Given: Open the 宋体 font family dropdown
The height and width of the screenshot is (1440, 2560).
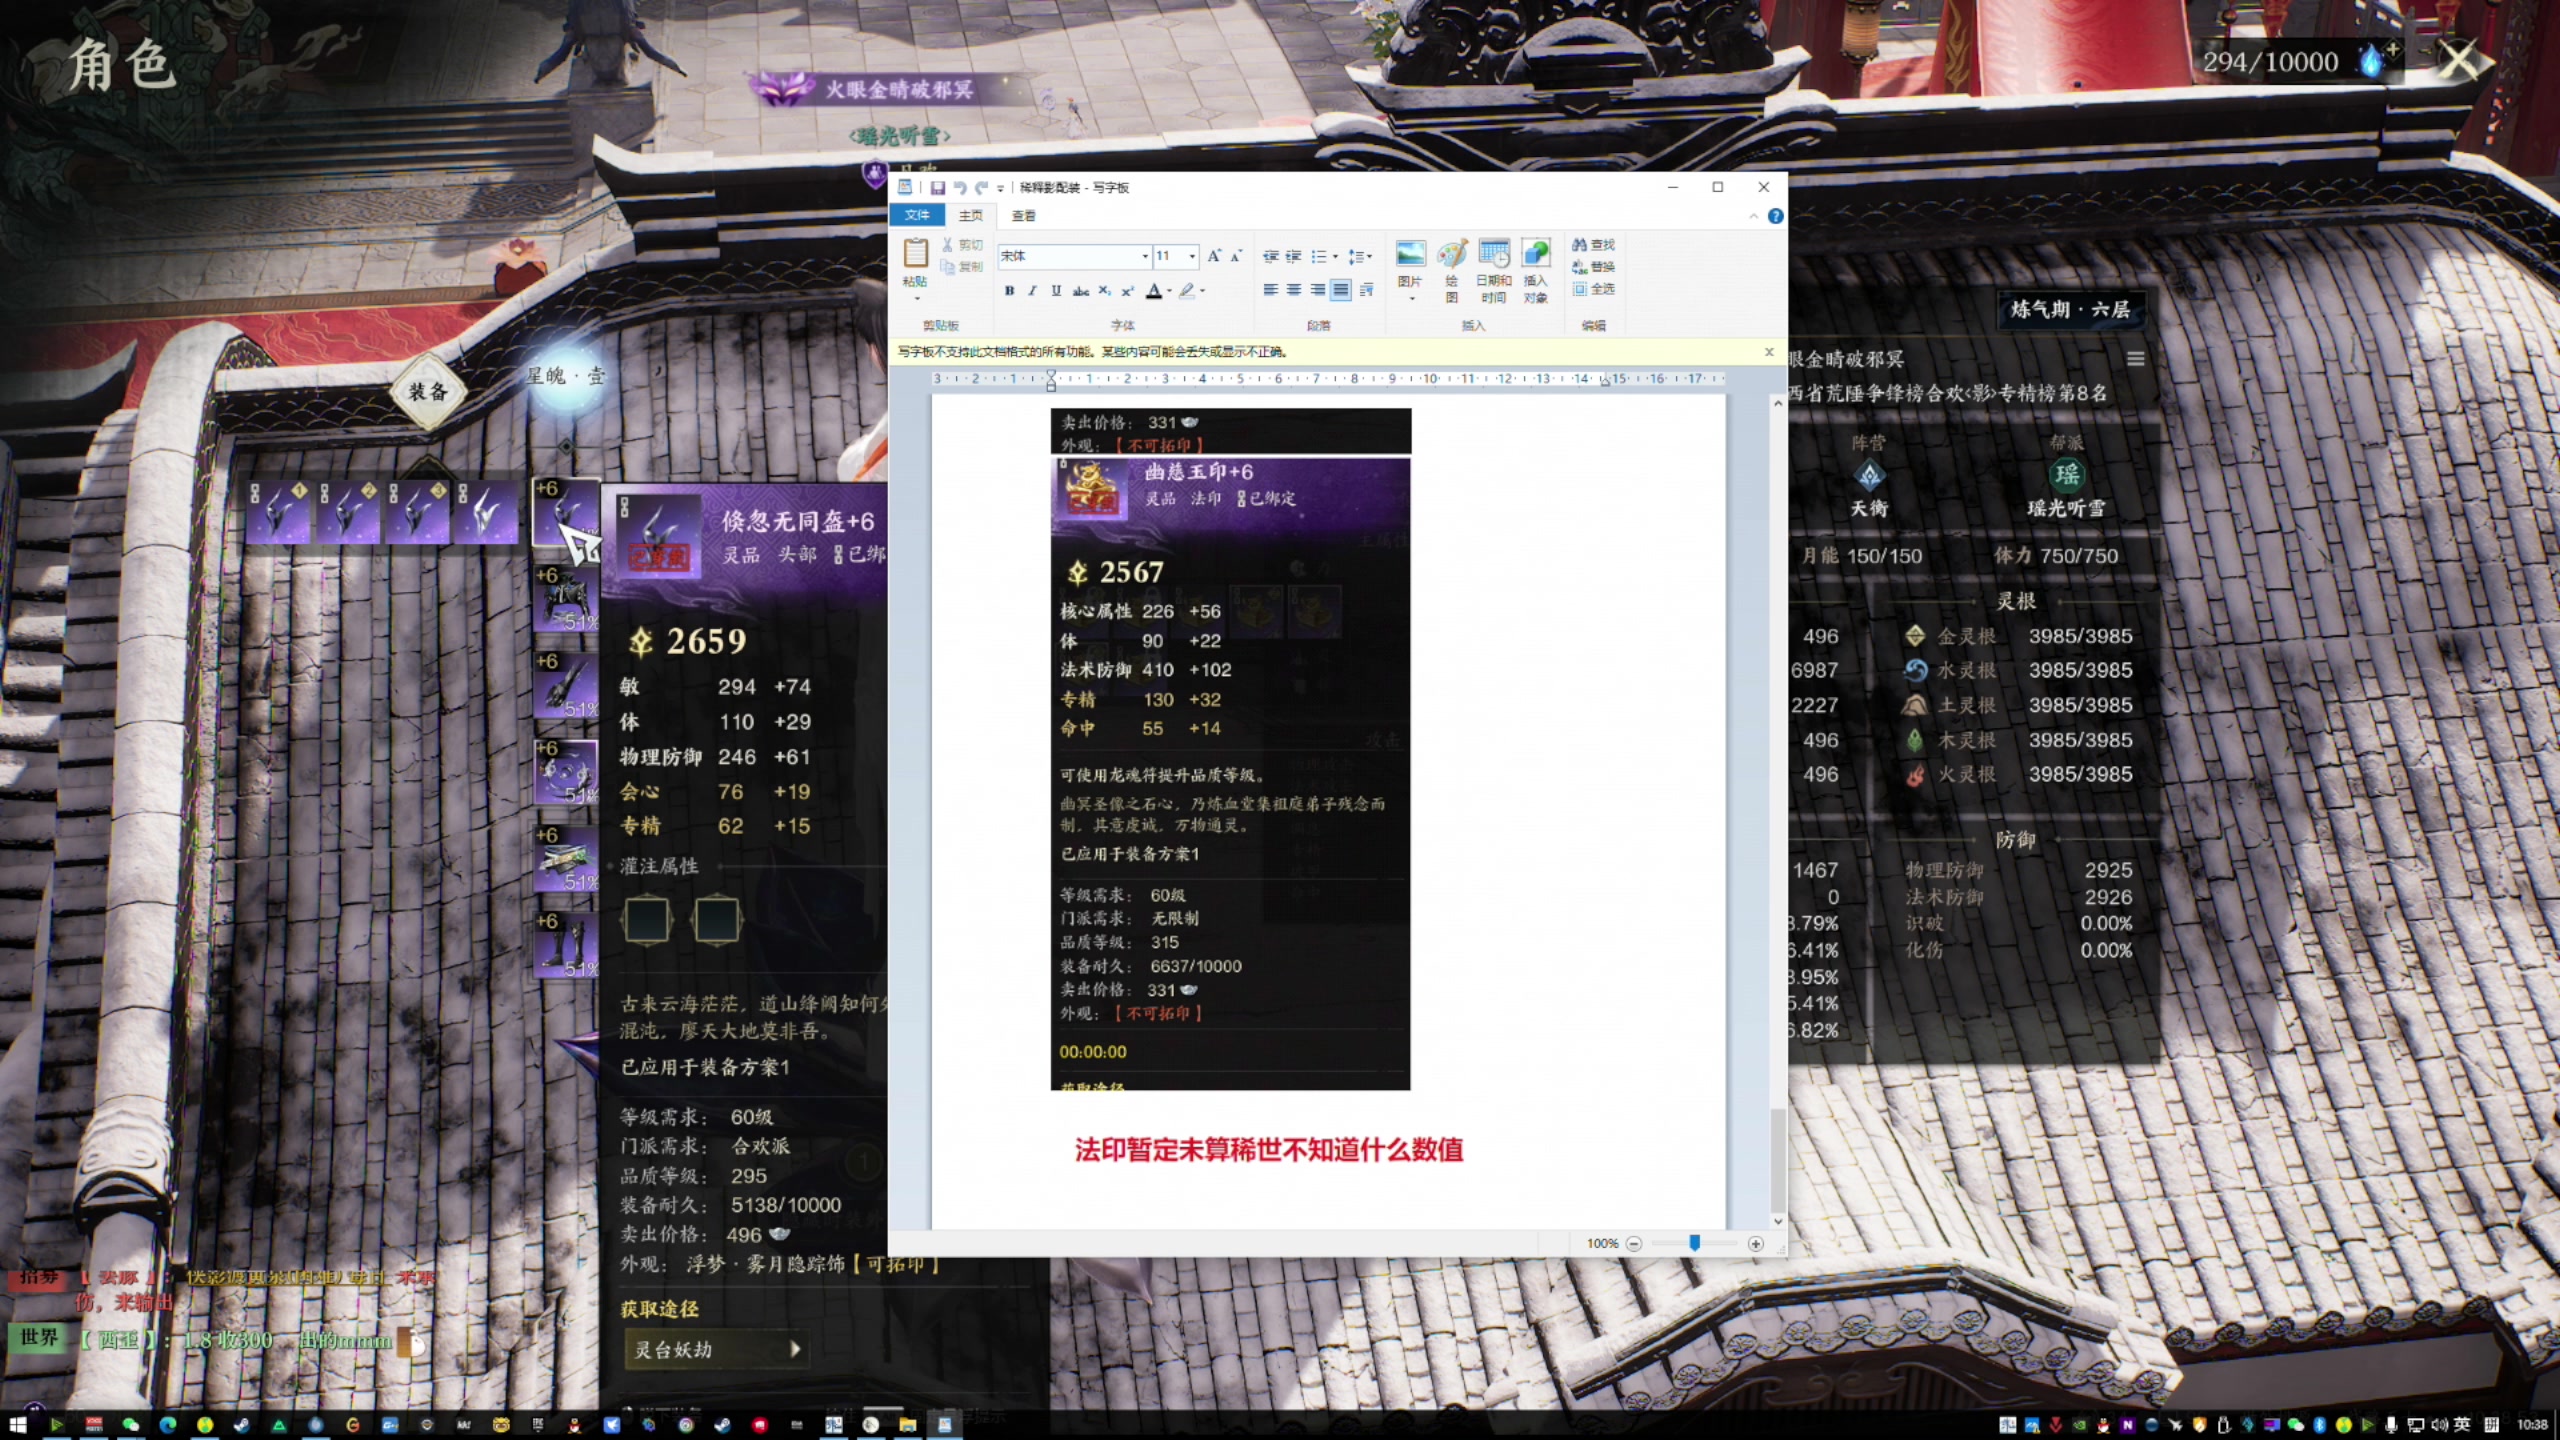Looking at the screenshot, I should coord(1144,257).
